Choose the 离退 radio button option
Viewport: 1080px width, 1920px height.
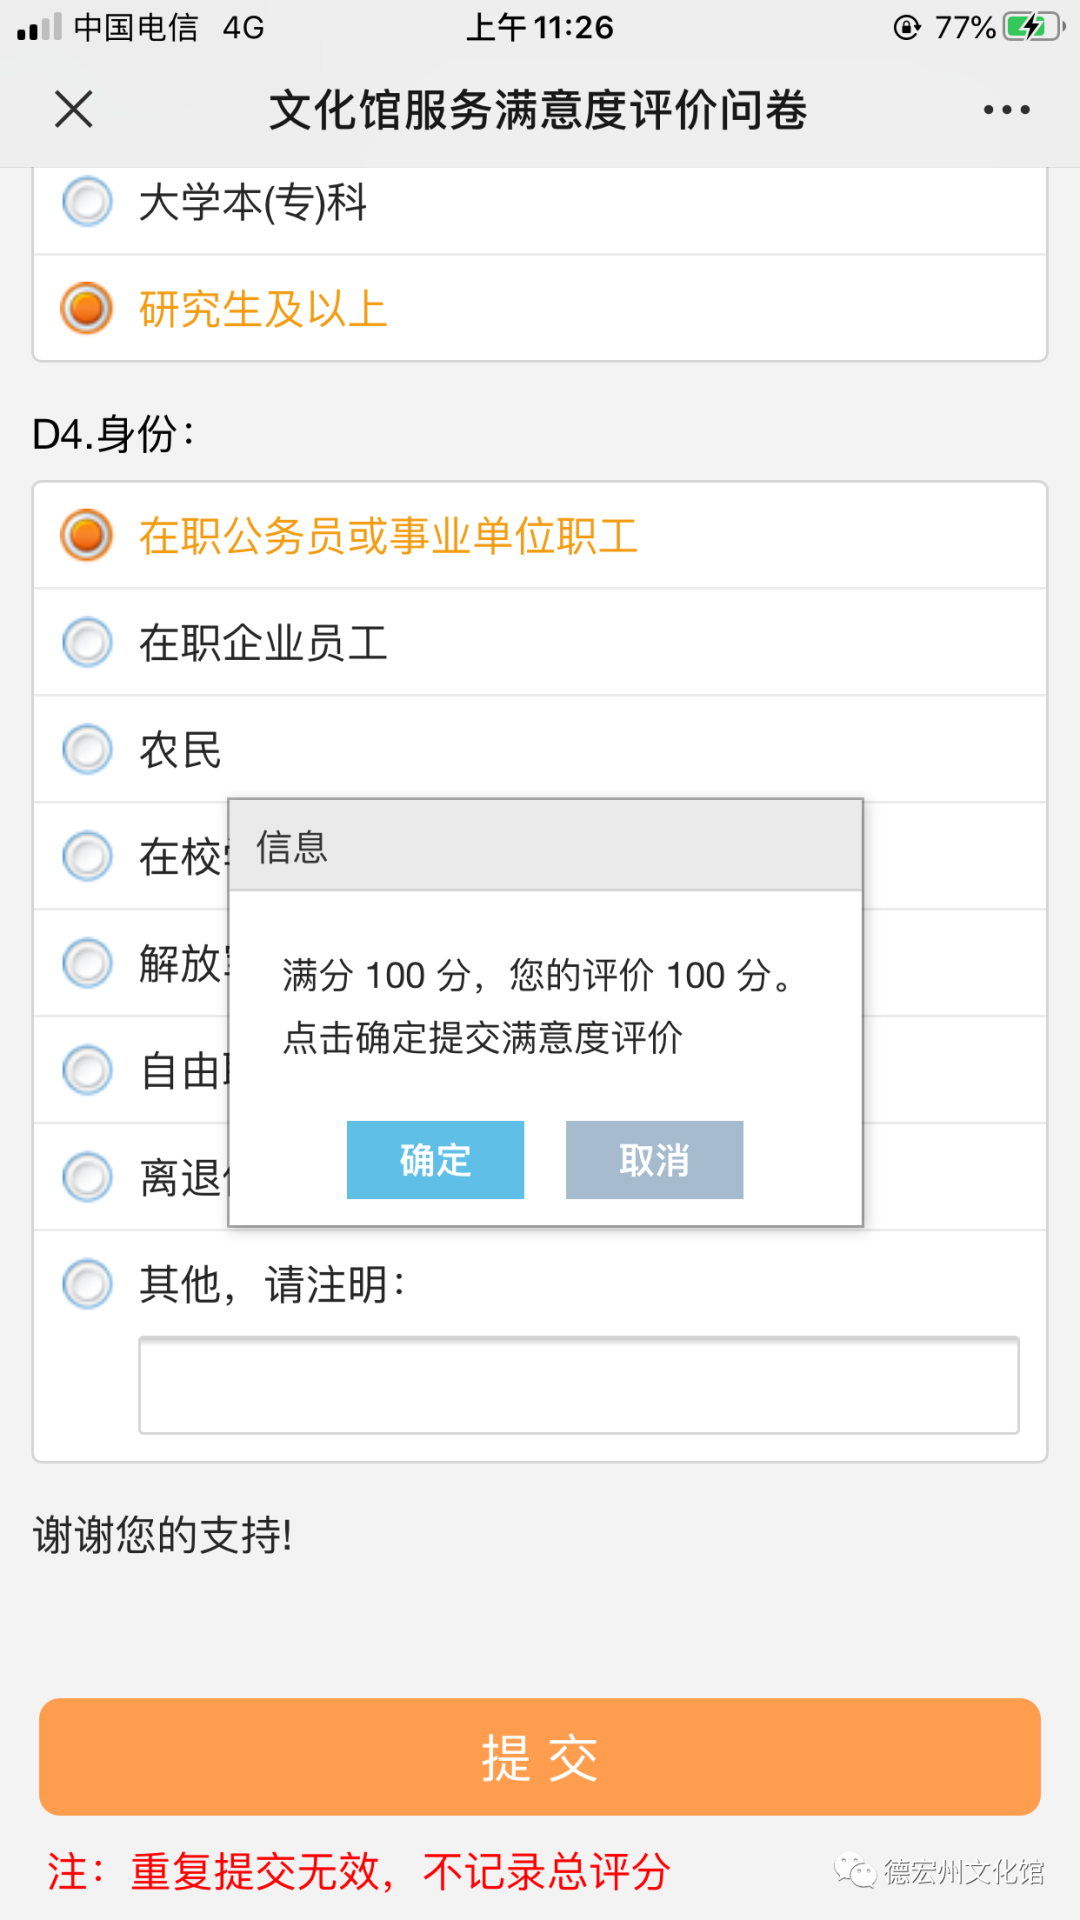[x=87, y=1177]
